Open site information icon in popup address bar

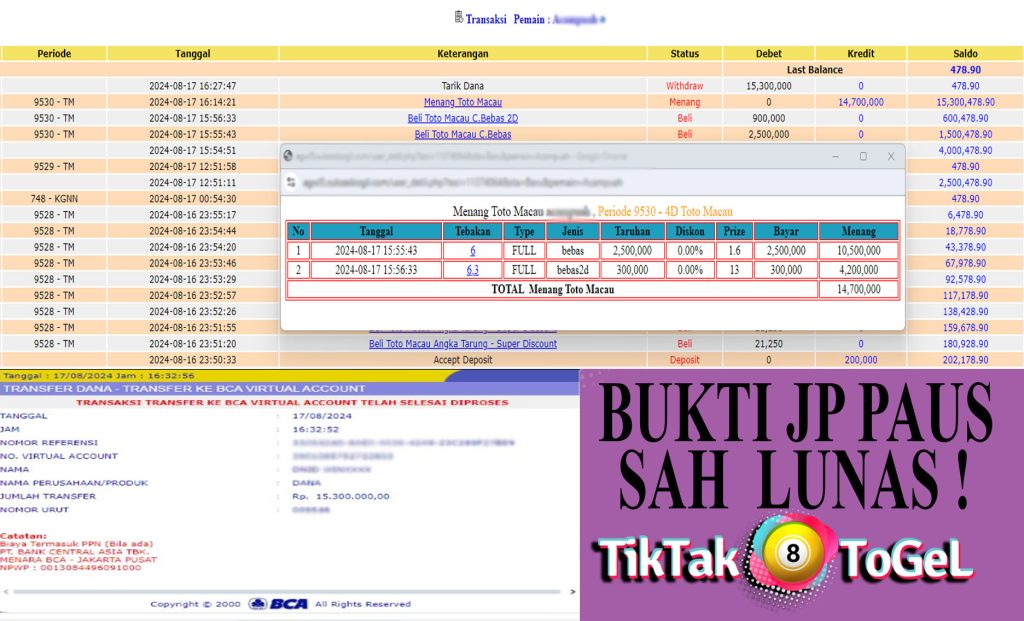(x=292, y=182)
